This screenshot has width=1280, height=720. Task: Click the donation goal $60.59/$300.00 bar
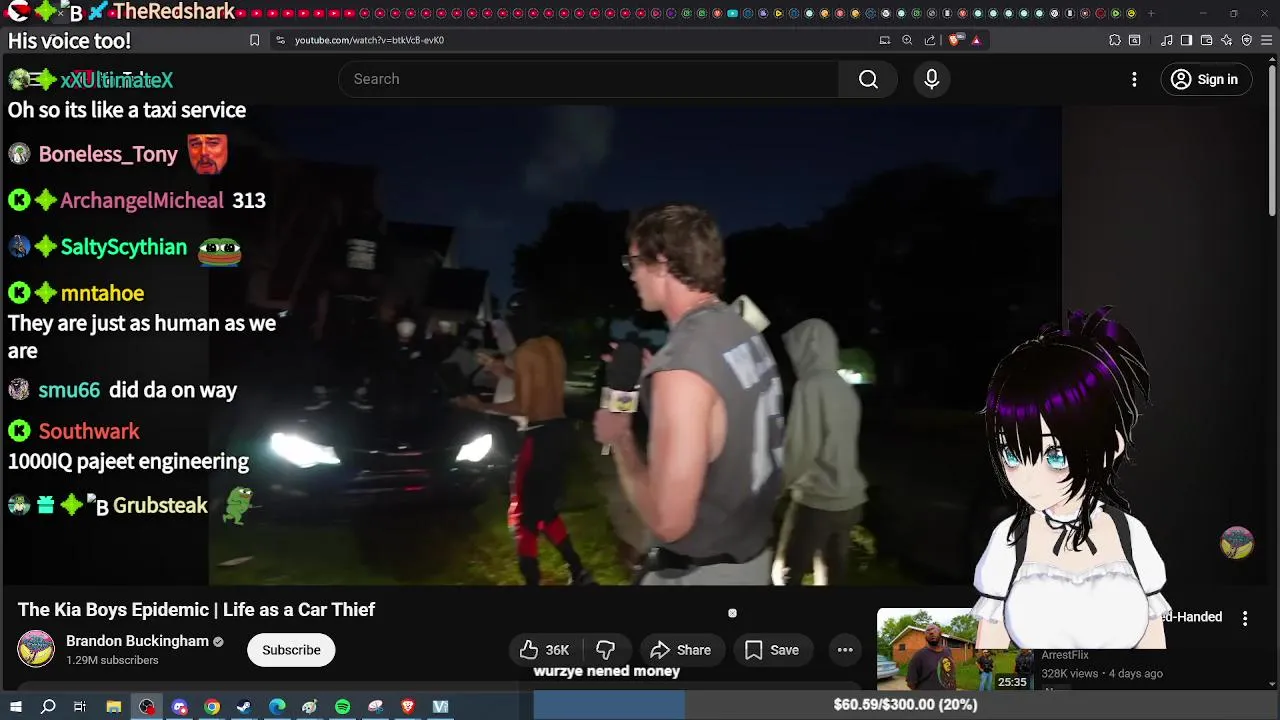[906, 705]
